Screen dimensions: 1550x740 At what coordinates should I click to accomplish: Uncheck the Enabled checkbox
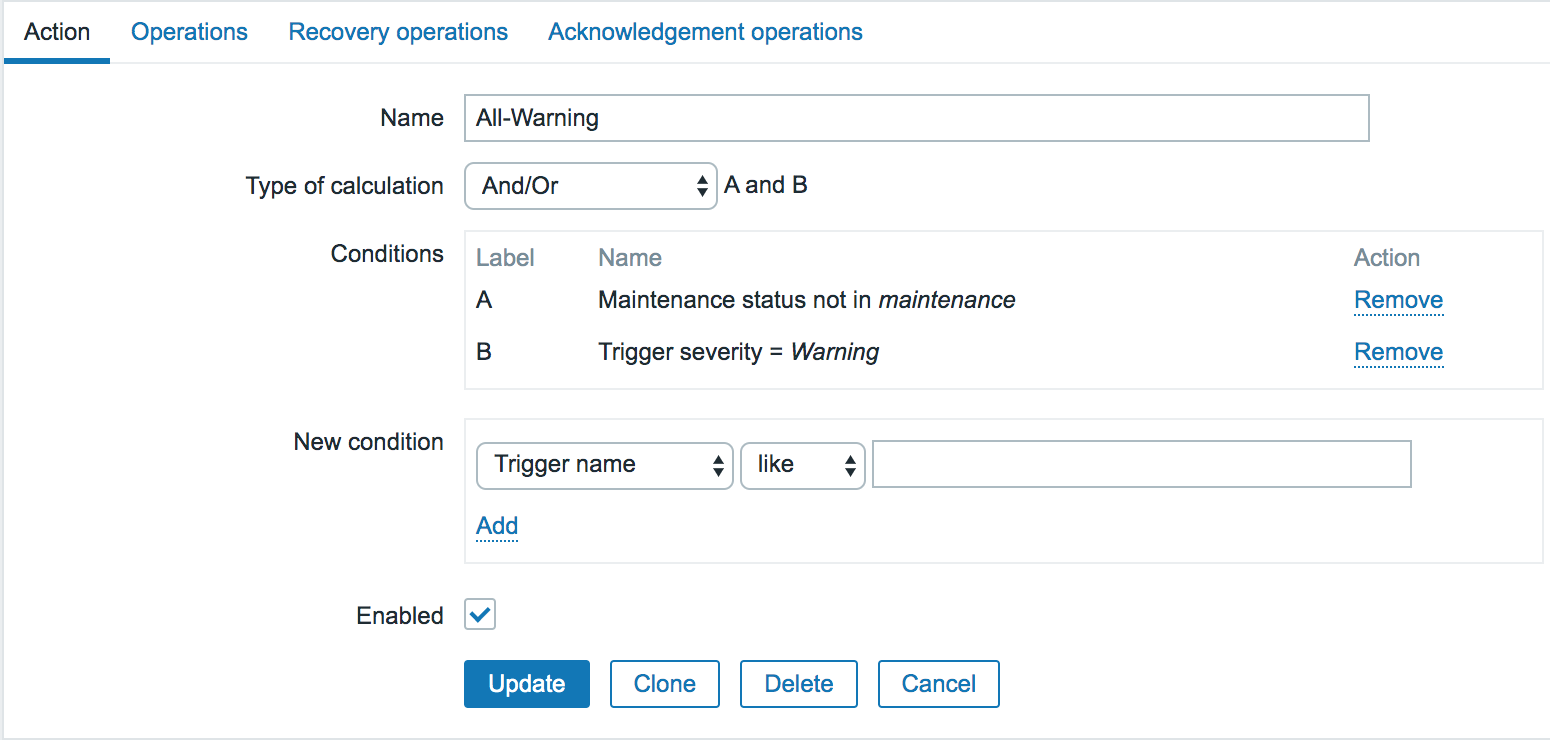(x=480, y=615)
